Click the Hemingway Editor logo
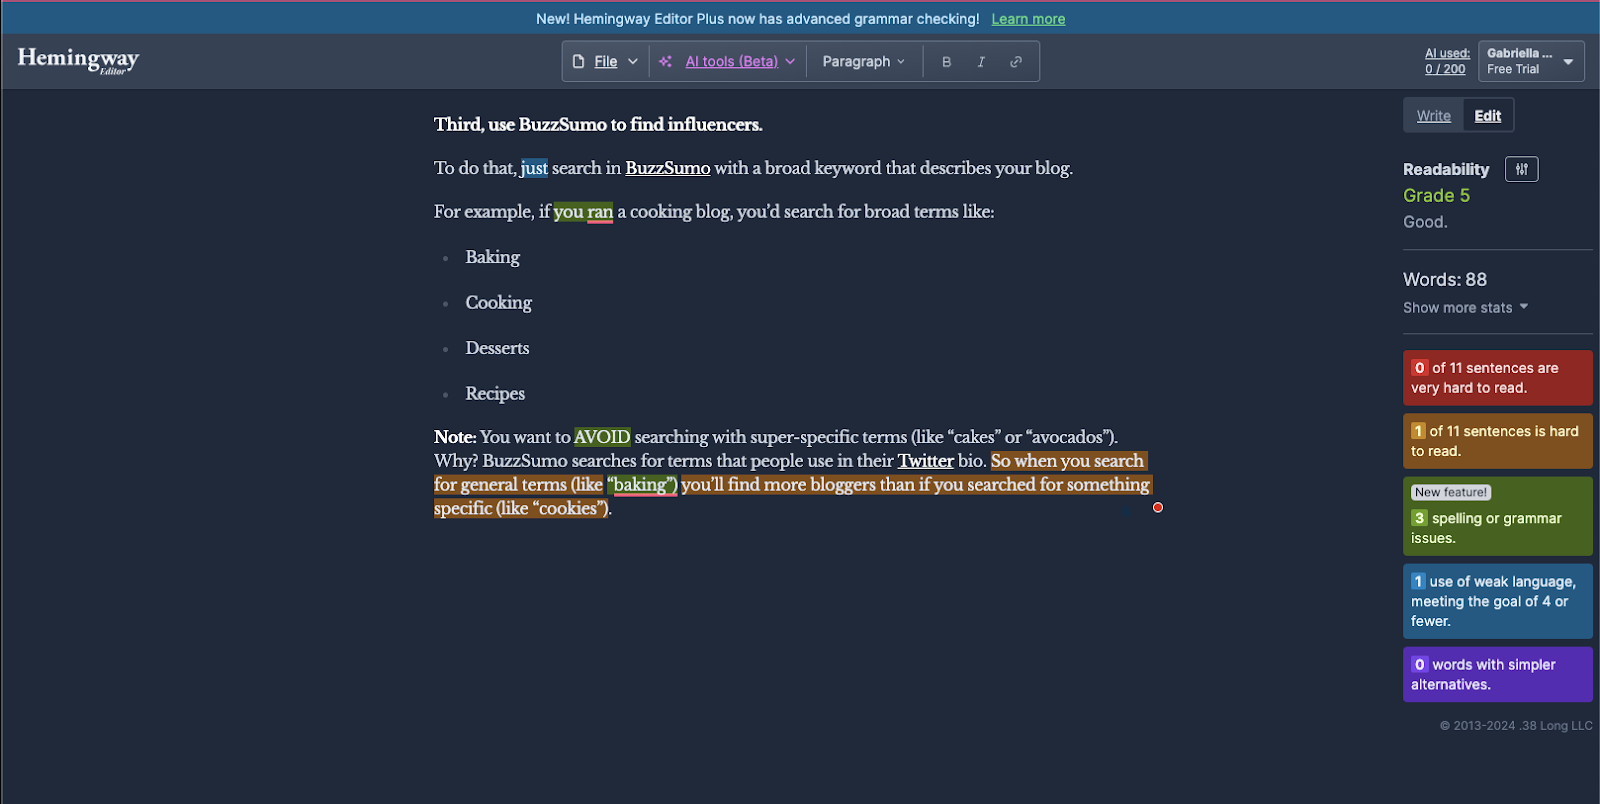 (78, 60)
